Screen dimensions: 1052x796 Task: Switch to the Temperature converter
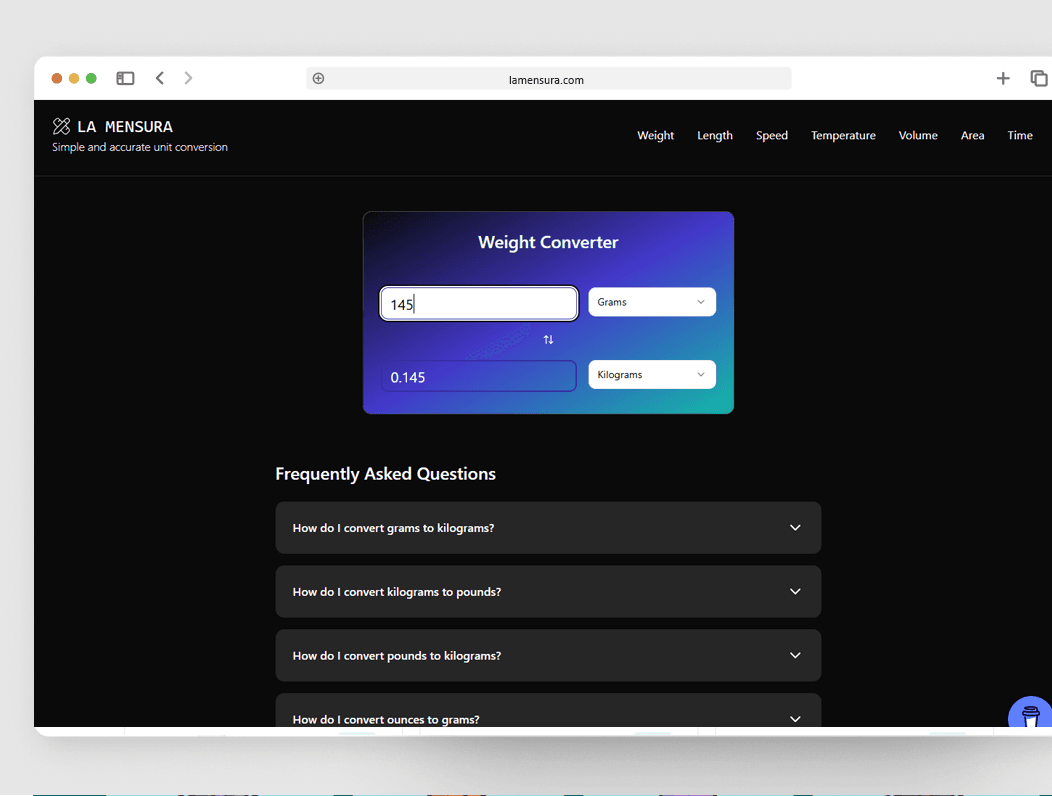pos(843,136)
